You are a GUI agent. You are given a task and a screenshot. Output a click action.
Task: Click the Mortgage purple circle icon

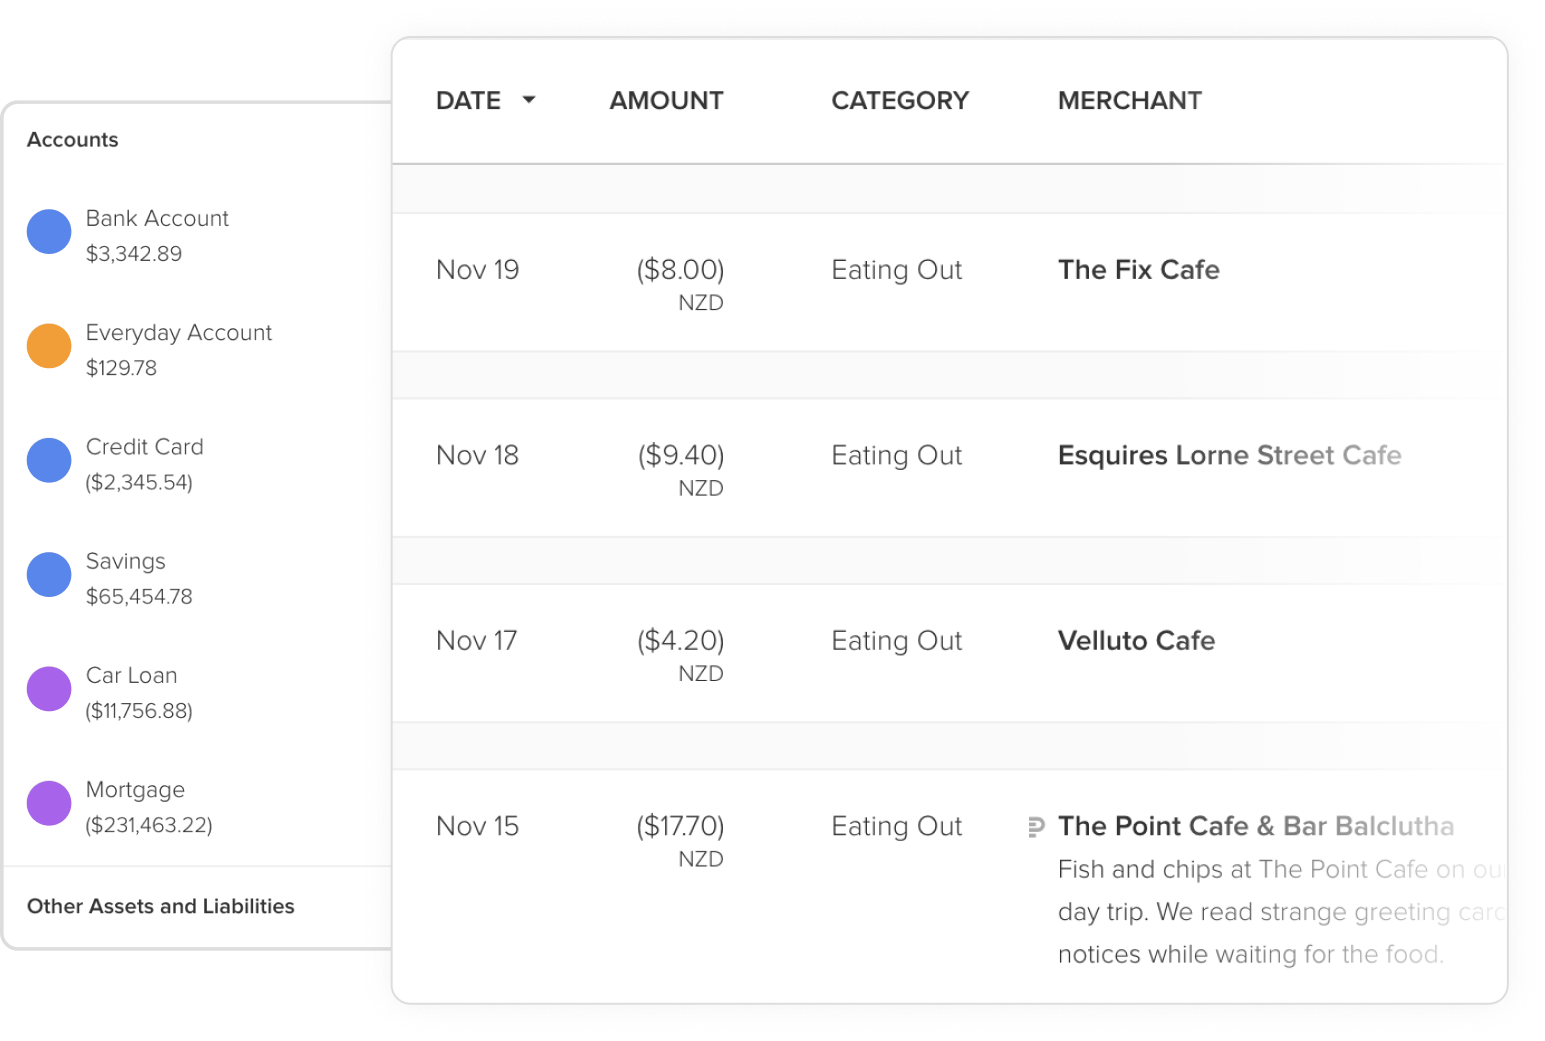49,803
